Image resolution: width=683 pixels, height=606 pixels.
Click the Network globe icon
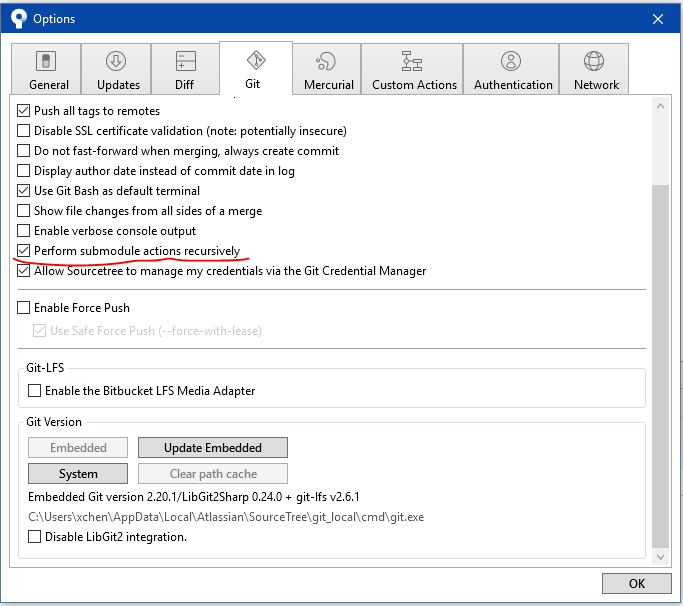click(x=594, y=61)
